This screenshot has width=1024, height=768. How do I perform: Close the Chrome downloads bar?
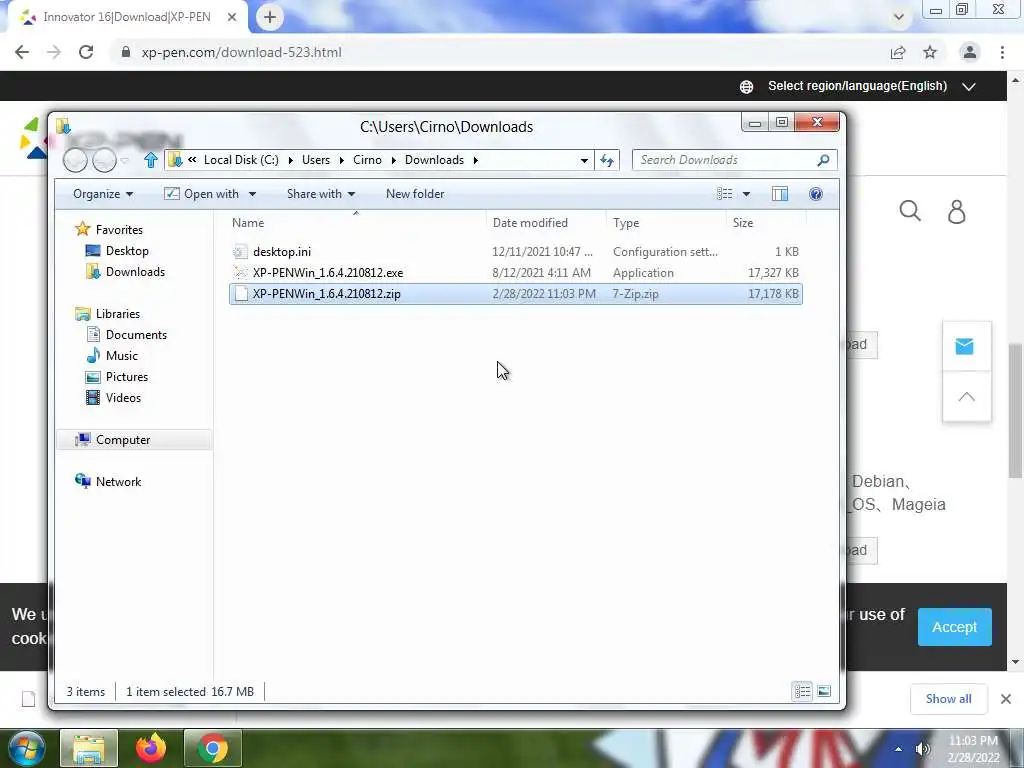pos(1006,699)
